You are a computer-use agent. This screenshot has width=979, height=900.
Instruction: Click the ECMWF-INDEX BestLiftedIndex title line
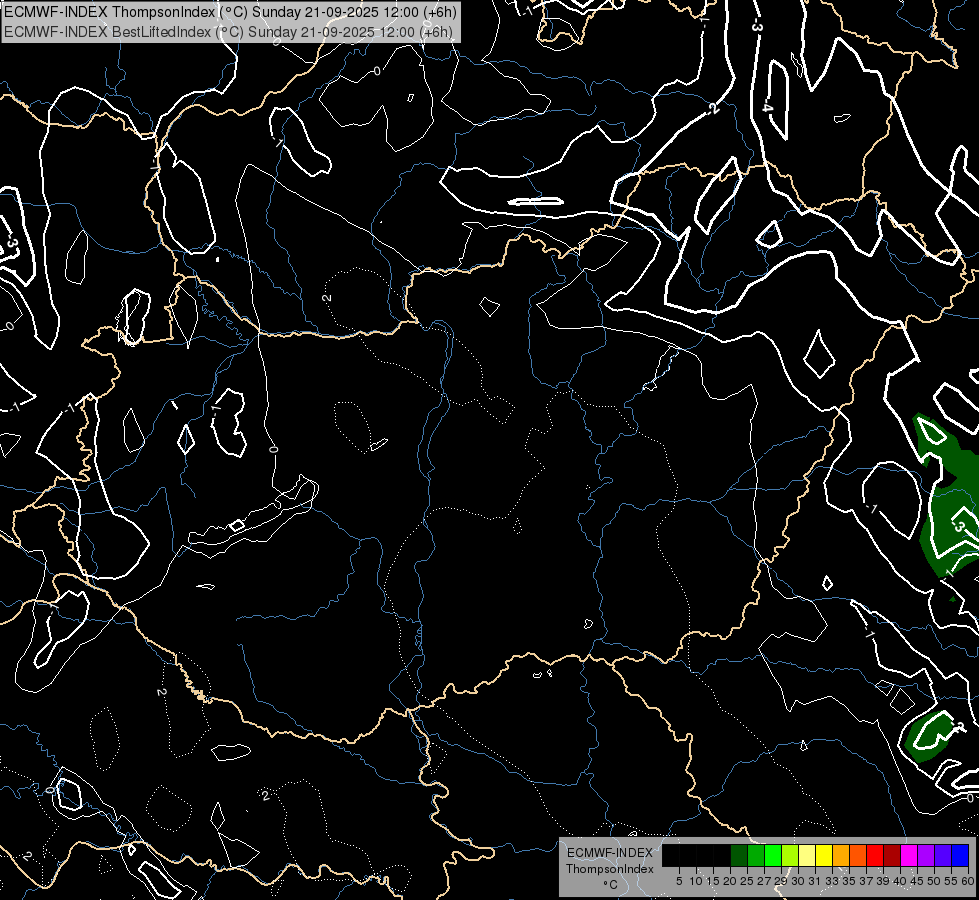[x=229, y=32]
